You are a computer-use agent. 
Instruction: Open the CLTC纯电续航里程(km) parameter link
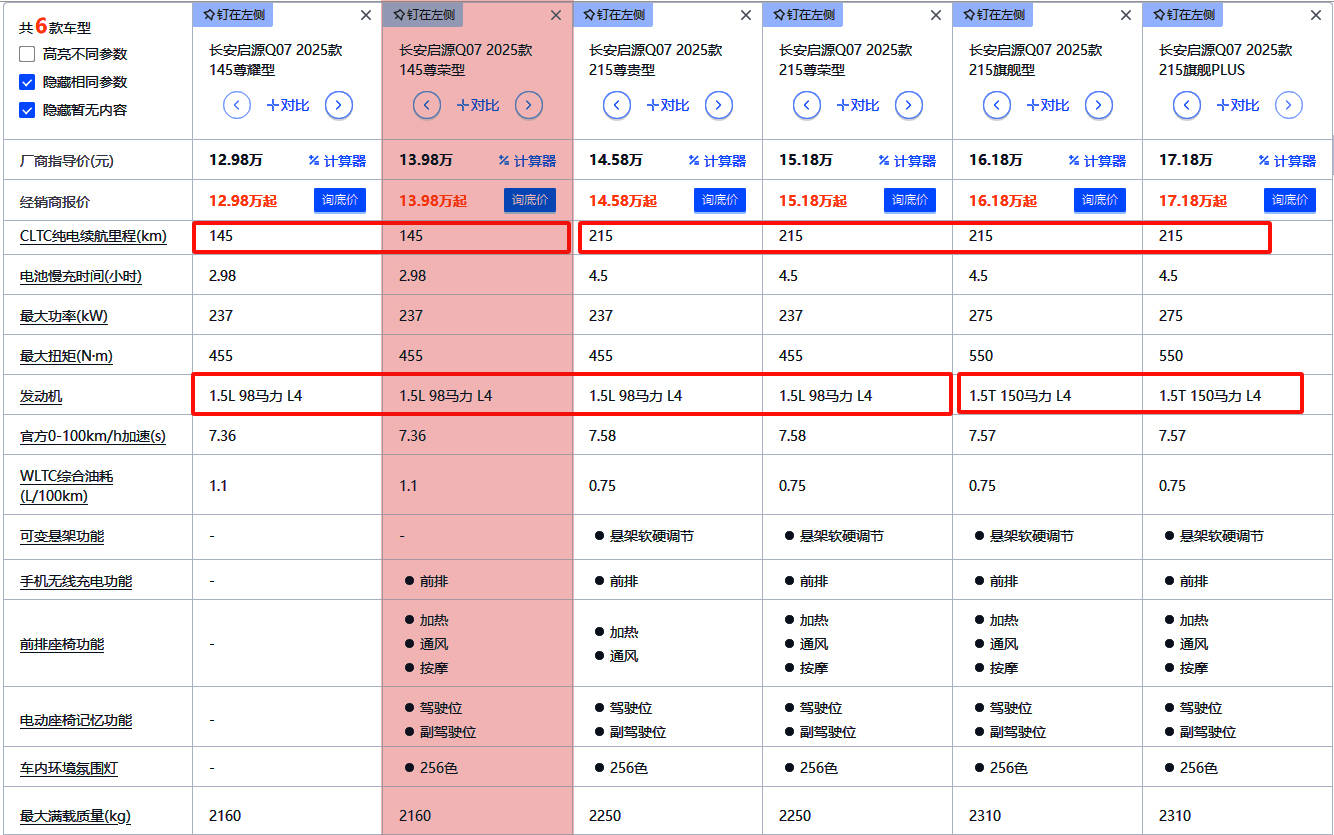click(x=93, y=237)
